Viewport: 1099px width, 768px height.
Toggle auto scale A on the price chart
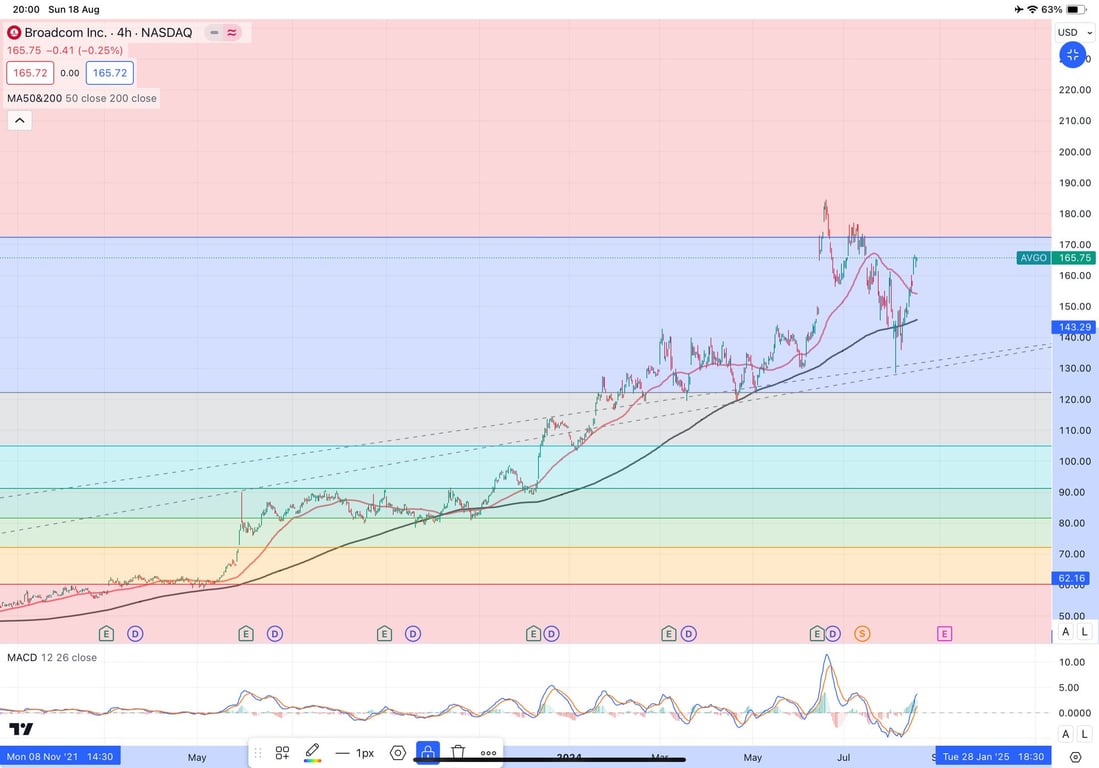(1065, 631)
